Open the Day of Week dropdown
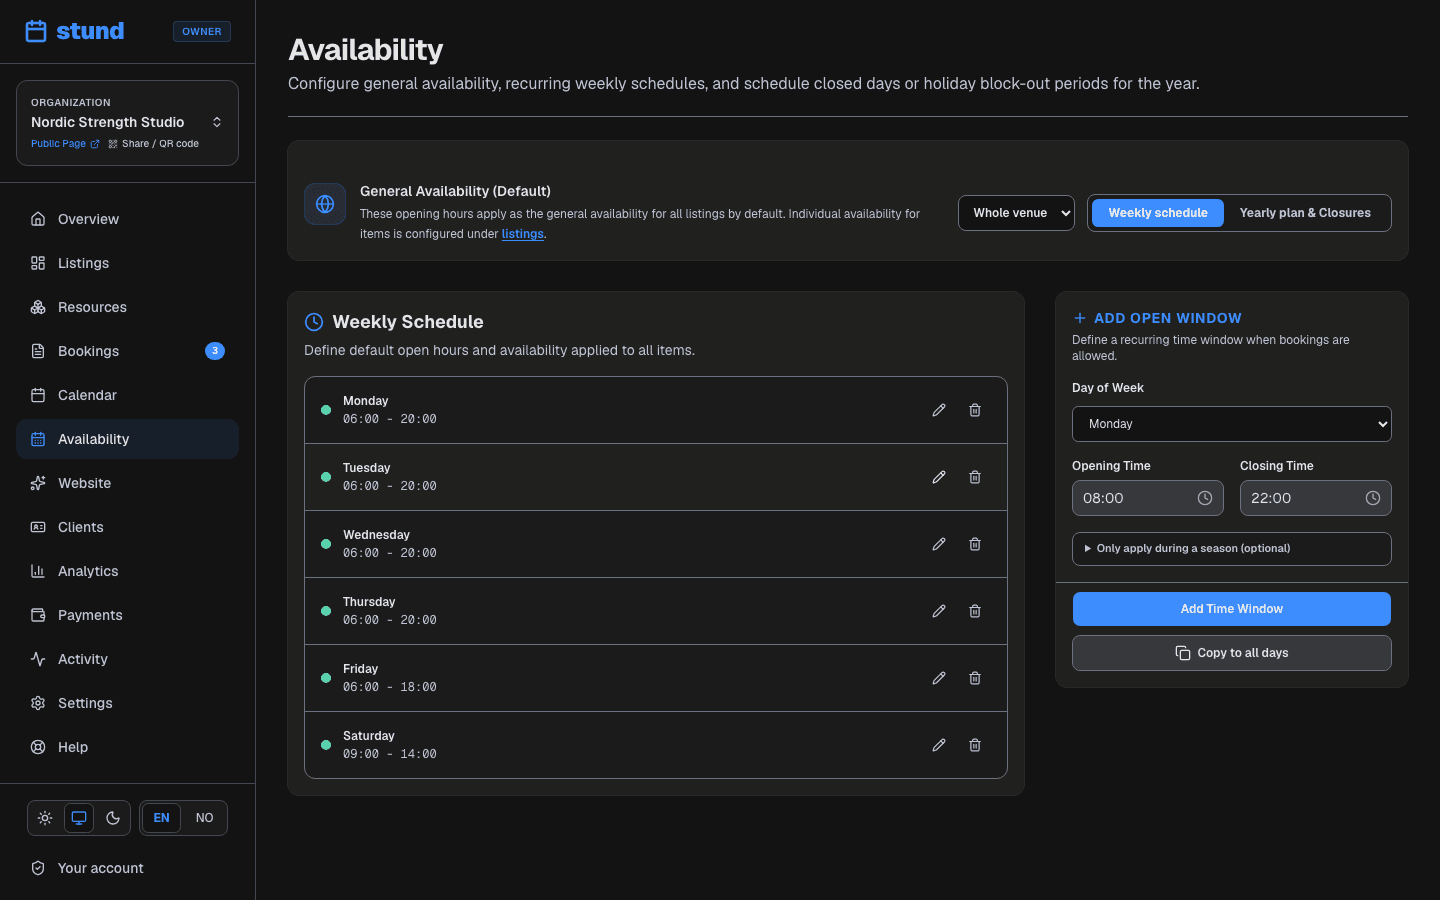Screen dimensions: 1440x900 tap(1232, 424)
